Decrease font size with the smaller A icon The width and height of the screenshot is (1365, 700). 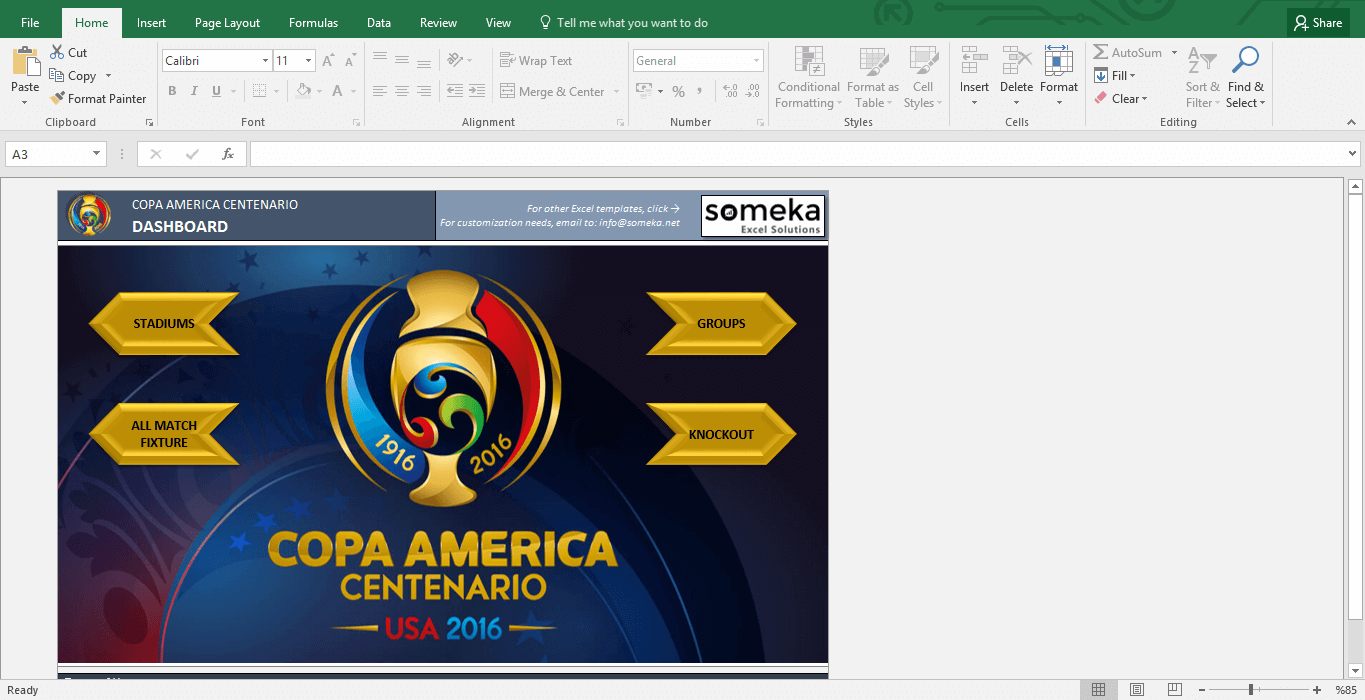point(349,61)
